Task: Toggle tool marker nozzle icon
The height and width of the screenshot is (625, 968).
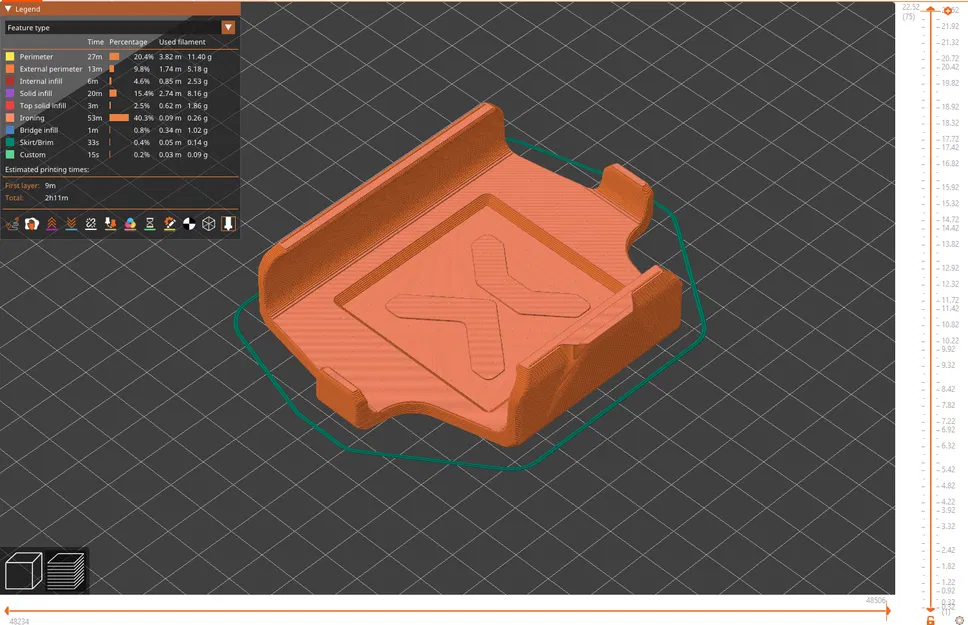Action: click(x=228, y=224)
